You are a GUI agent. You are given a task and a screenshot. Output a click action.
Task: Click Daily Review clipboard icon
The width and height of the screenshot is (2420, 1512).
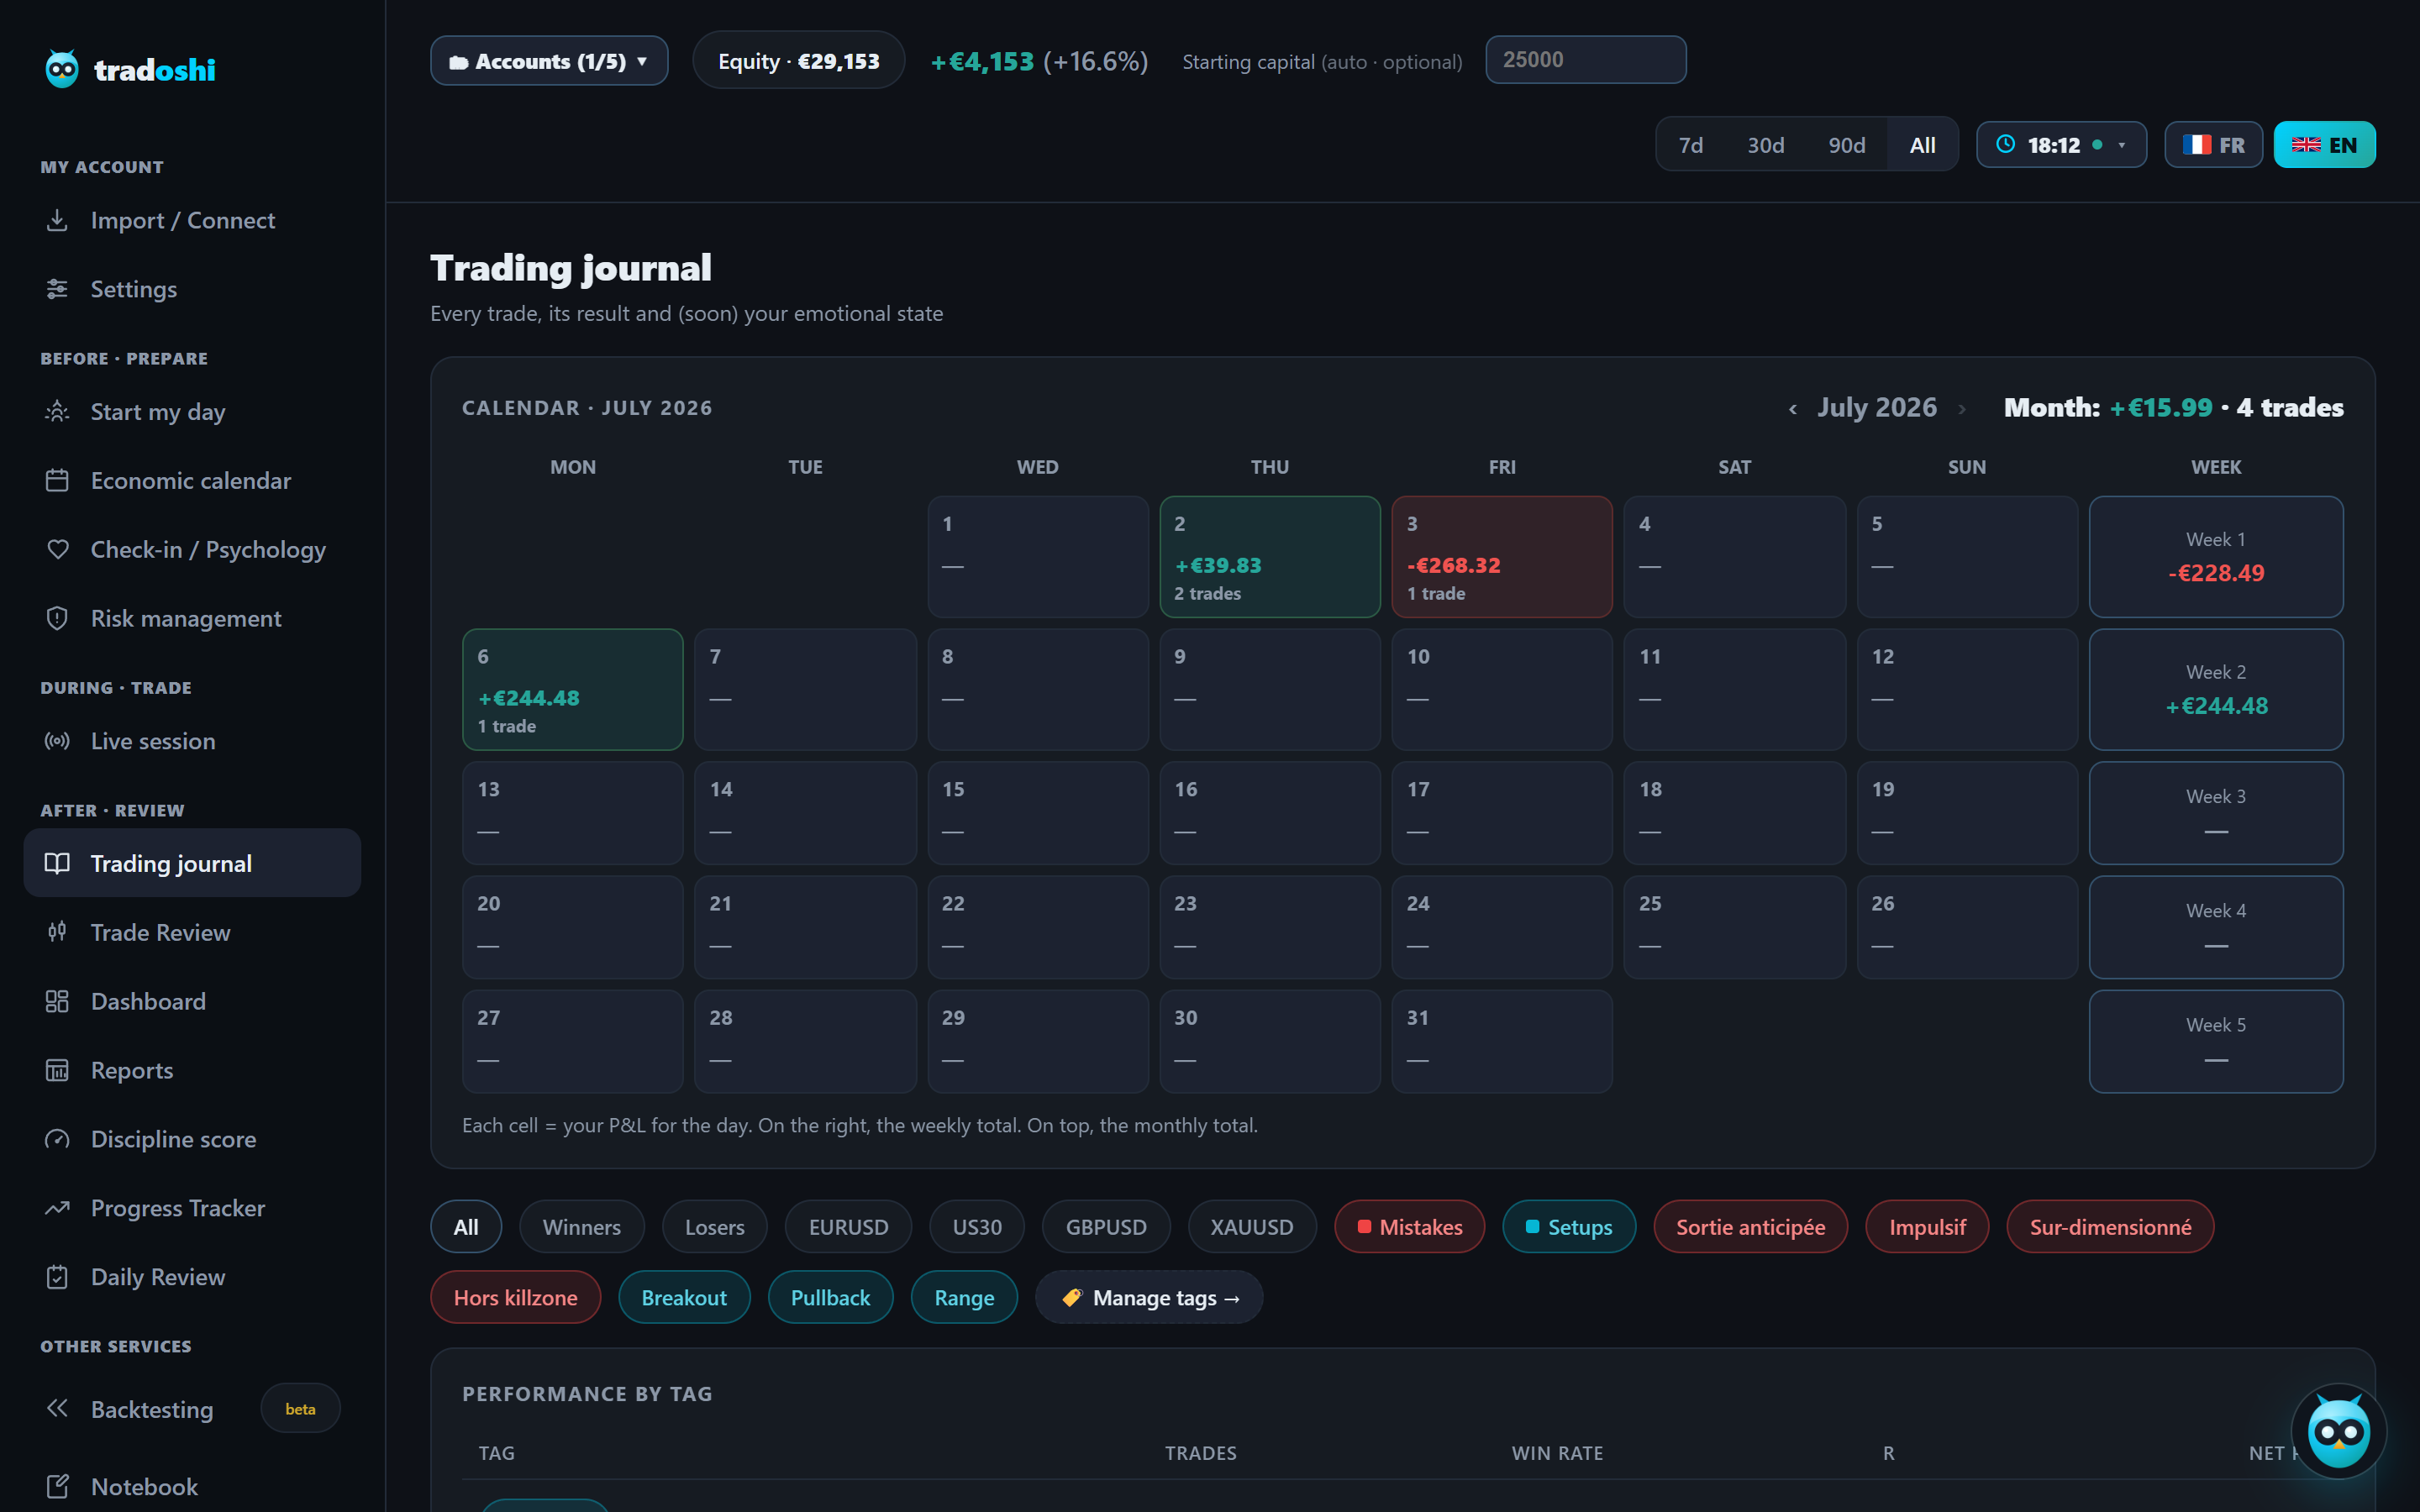coord(57,1277)
